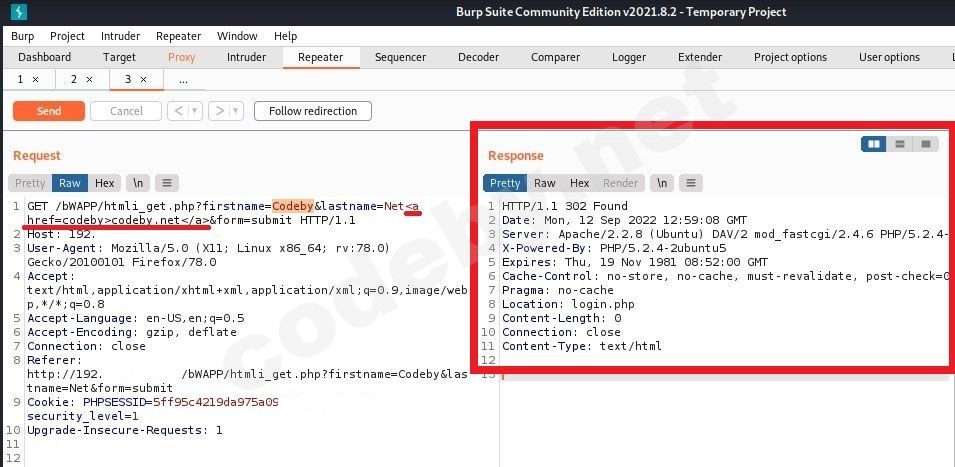Click 'Upgrade-Insecure-Requests: 1' header line

(125, 430)
